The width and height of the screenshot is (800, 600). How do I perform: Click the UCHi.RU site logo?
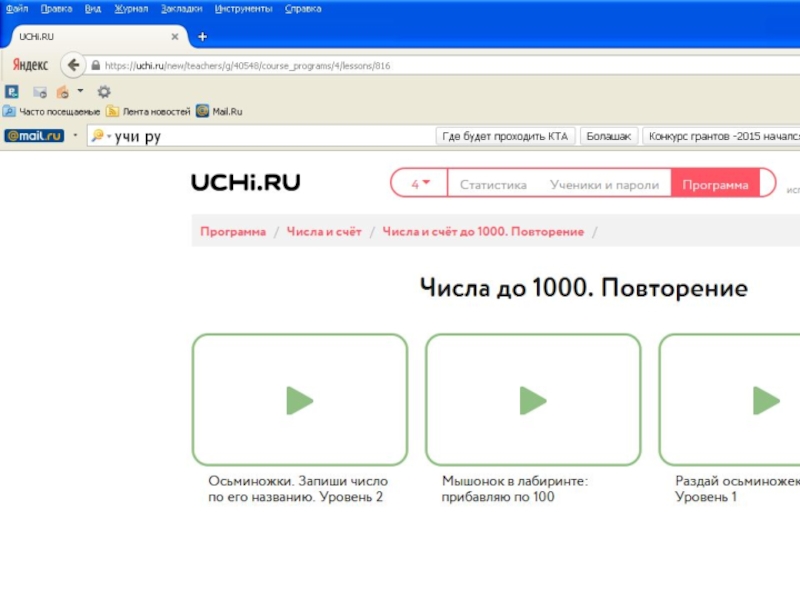click(x=245, y=183)
